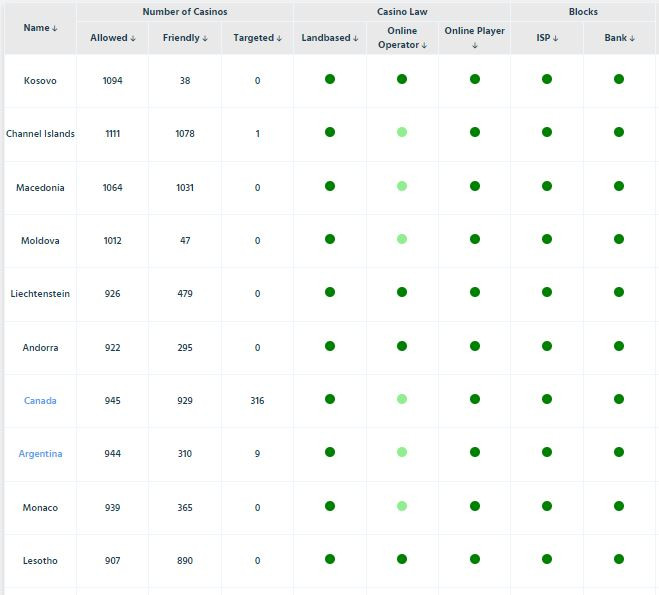Screen dimensions: 659x595
Task: Select the Monaco name cell
Action: click(x=40, y=508)
